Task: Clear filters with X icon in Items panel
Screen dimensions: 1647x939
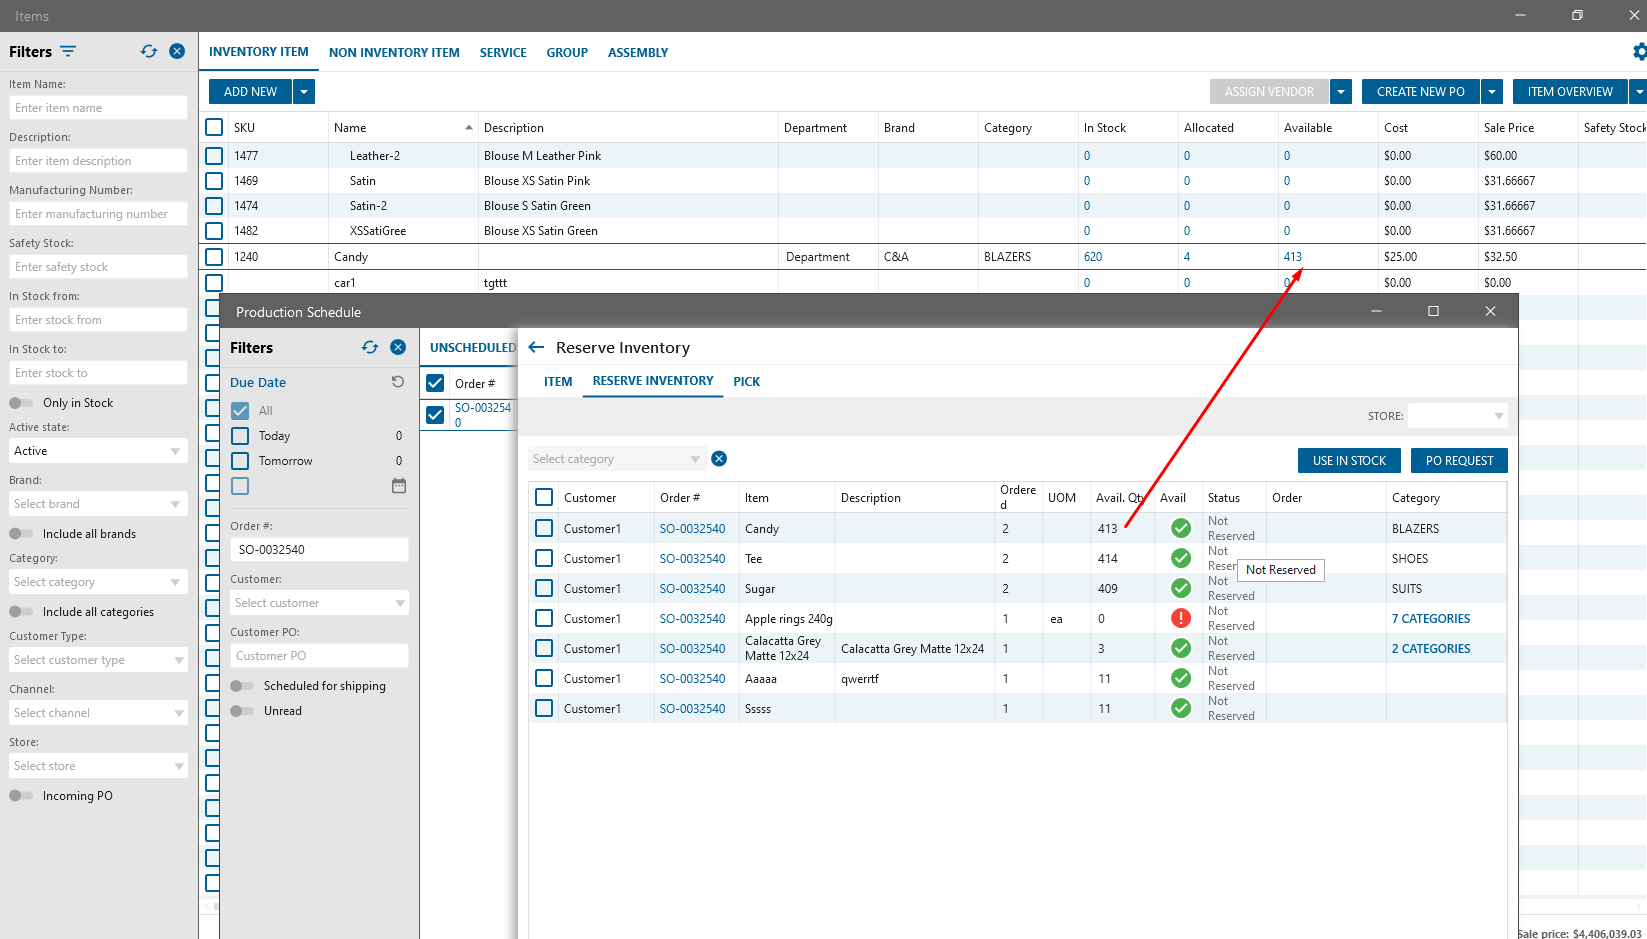Action: point(177,51)
